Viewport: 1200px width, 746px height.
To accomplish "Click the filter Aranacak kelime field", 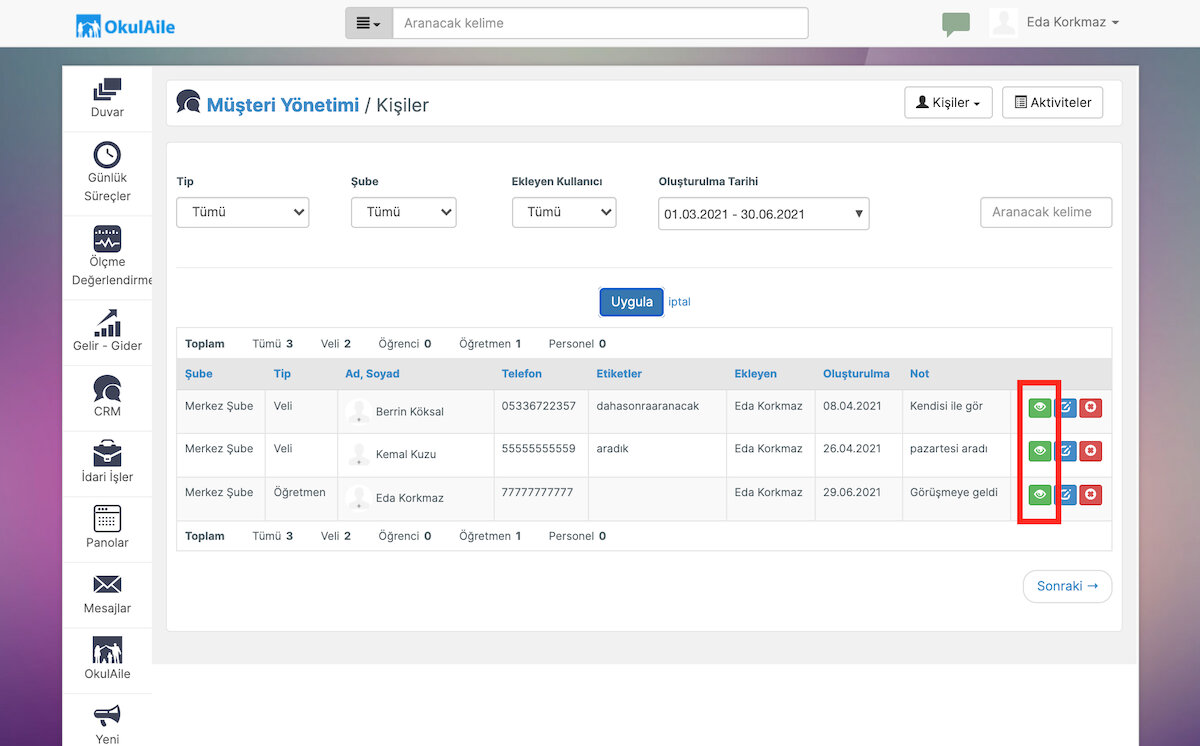I will (x=1046, y=212).
